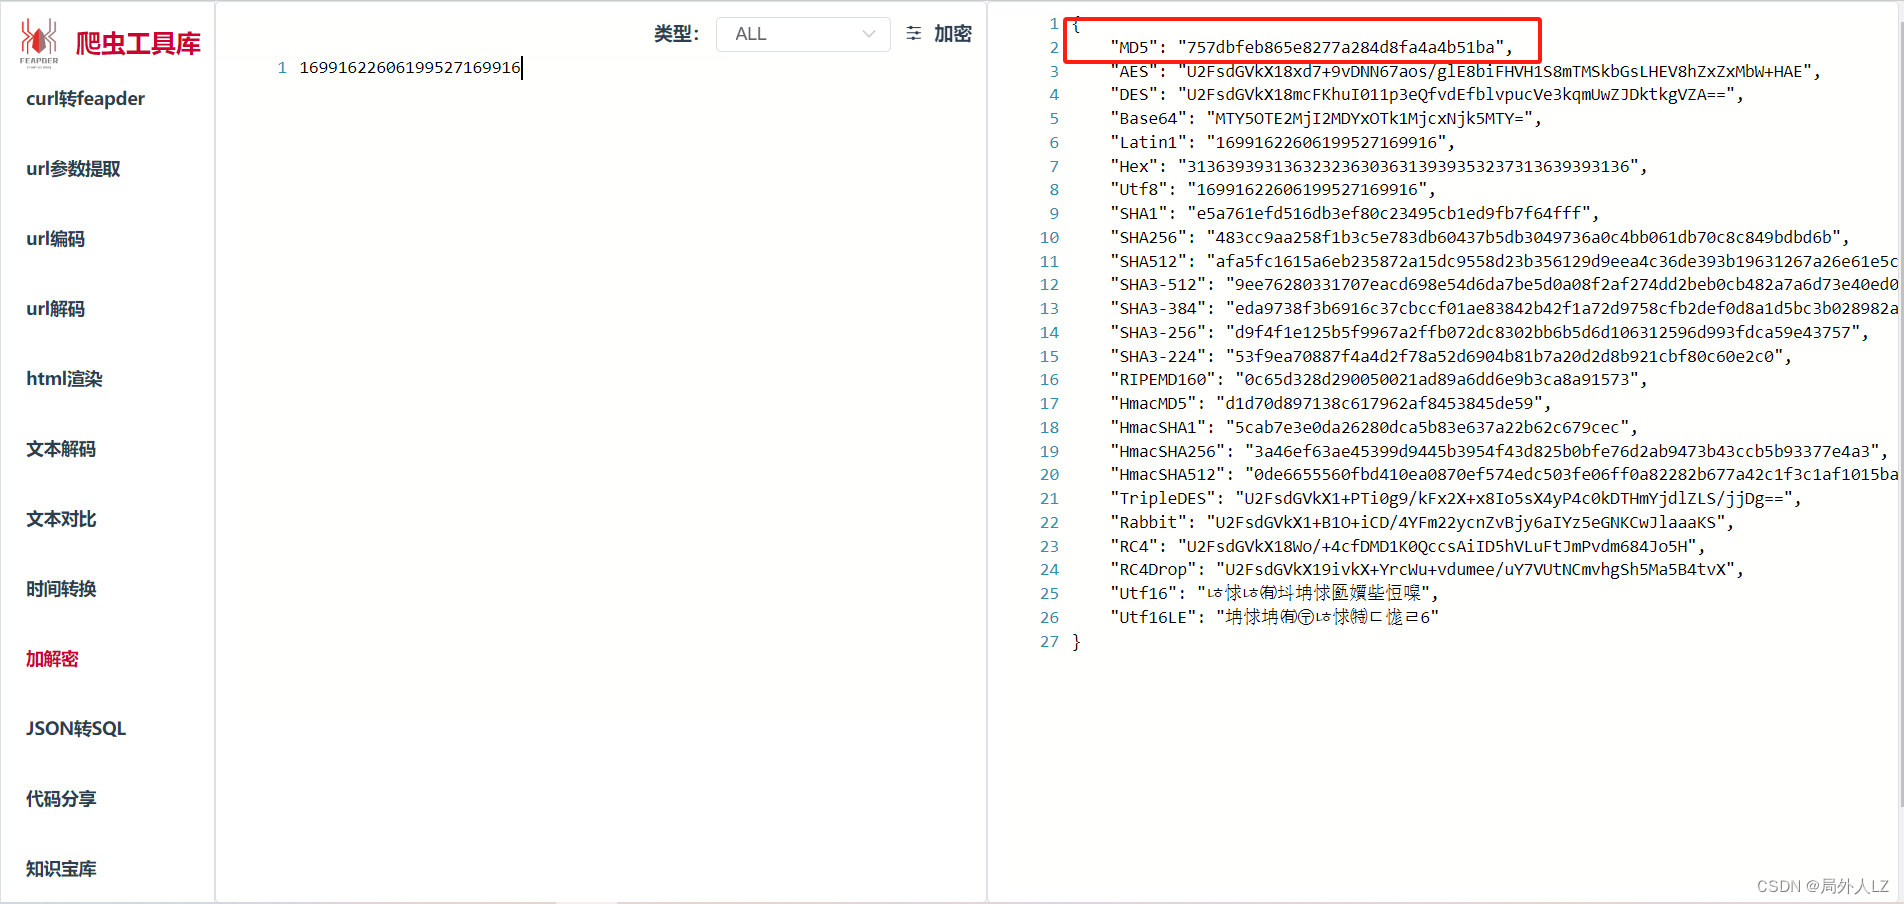Open html渲染 tool

pyautogui.click(x=65, y=379)
